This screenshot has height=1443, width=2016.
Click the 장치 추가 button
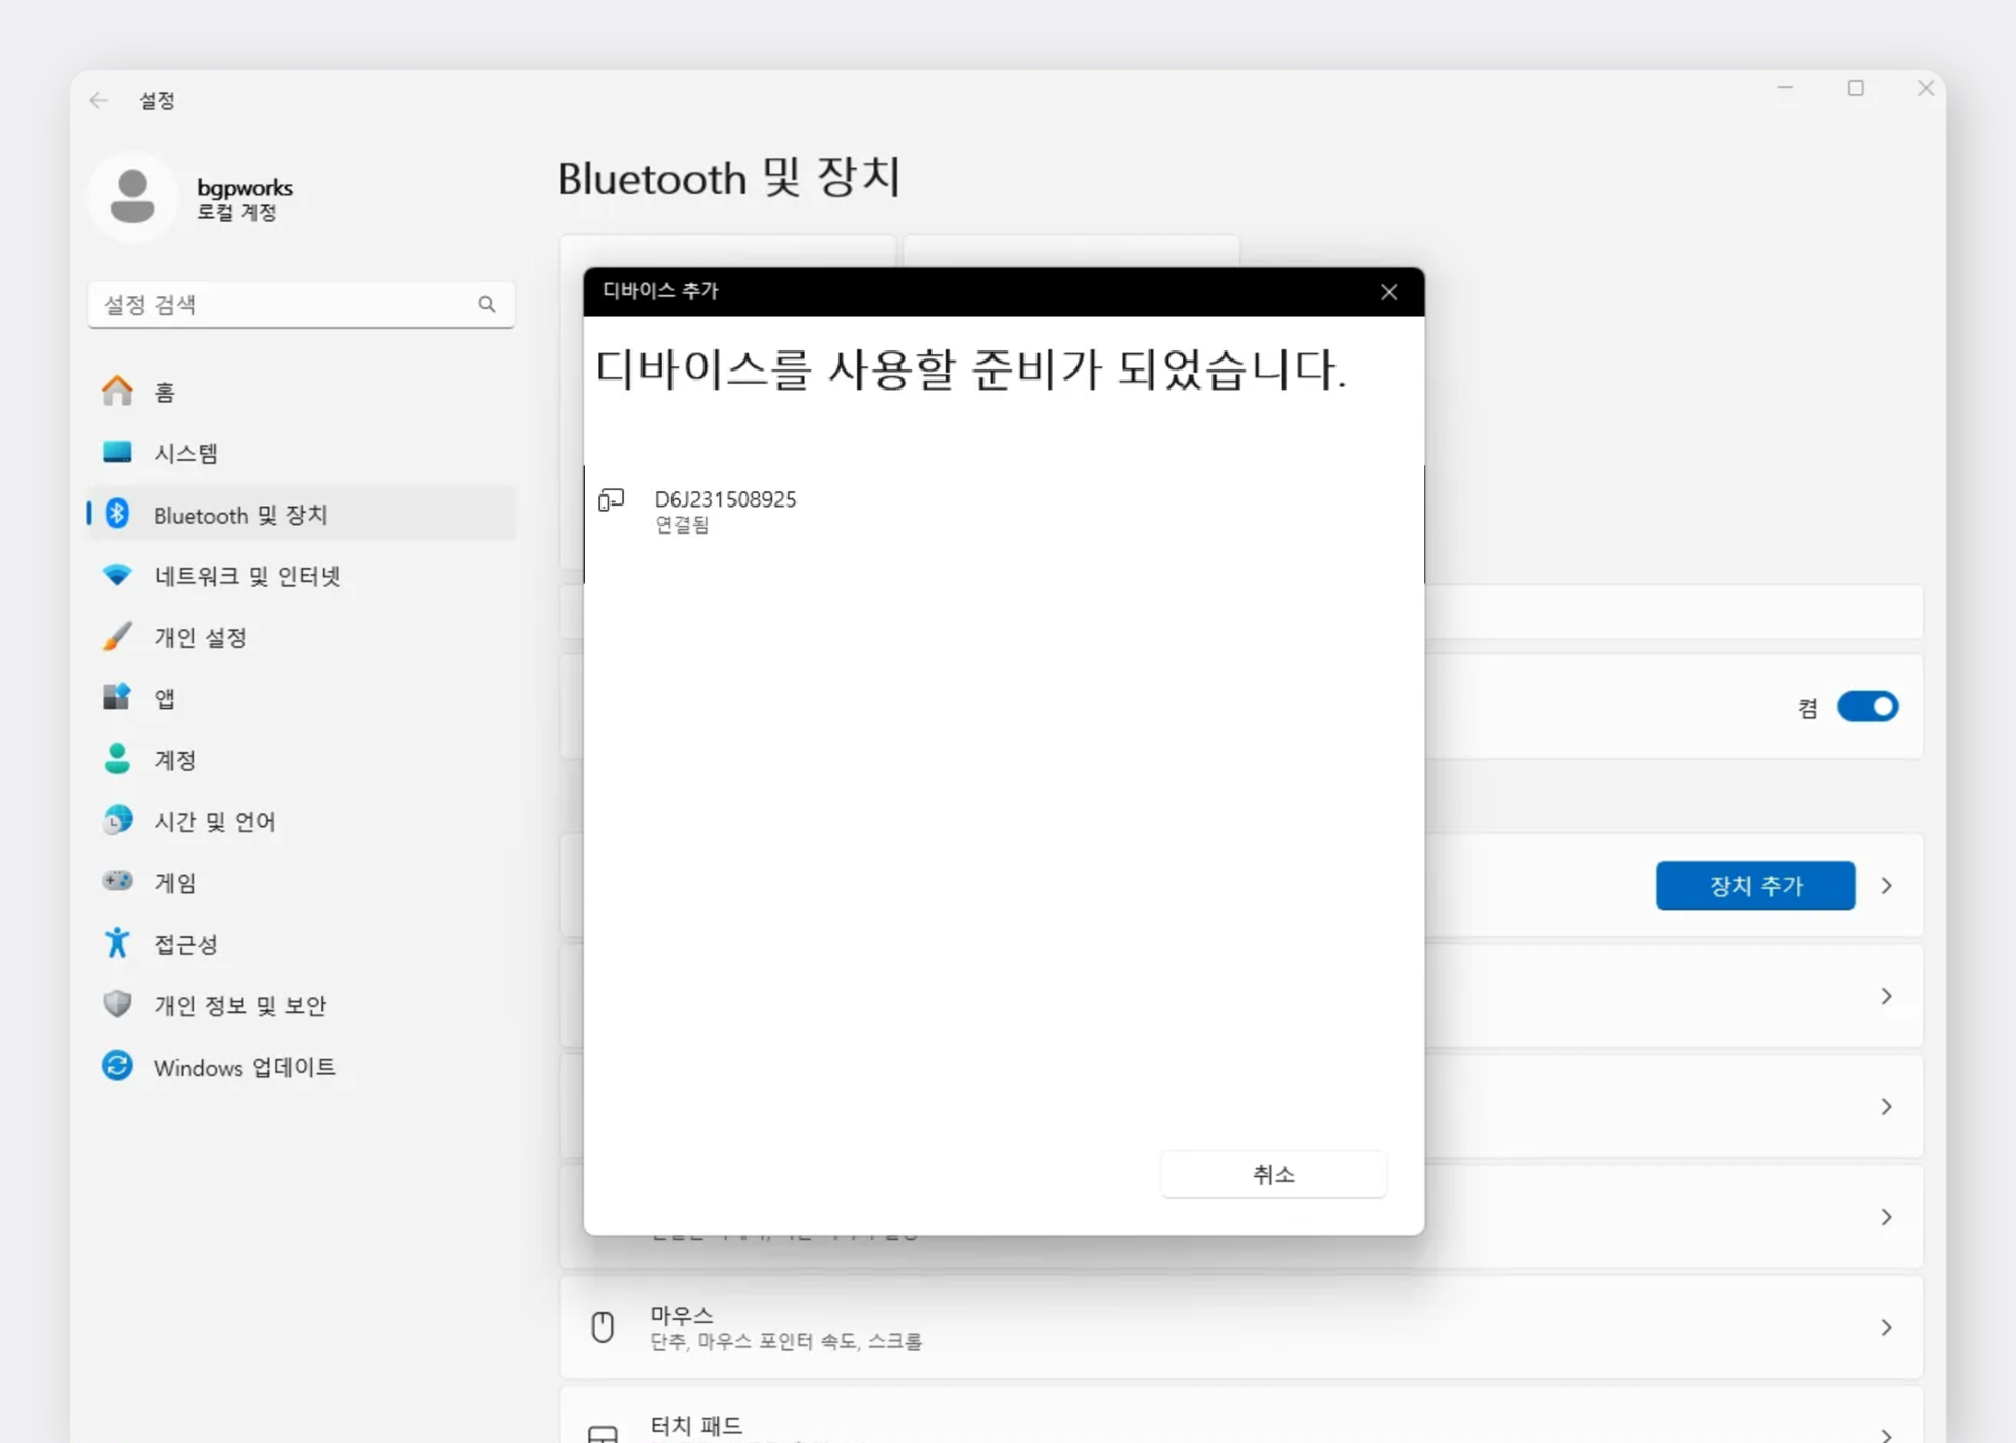coord(1755,886)
